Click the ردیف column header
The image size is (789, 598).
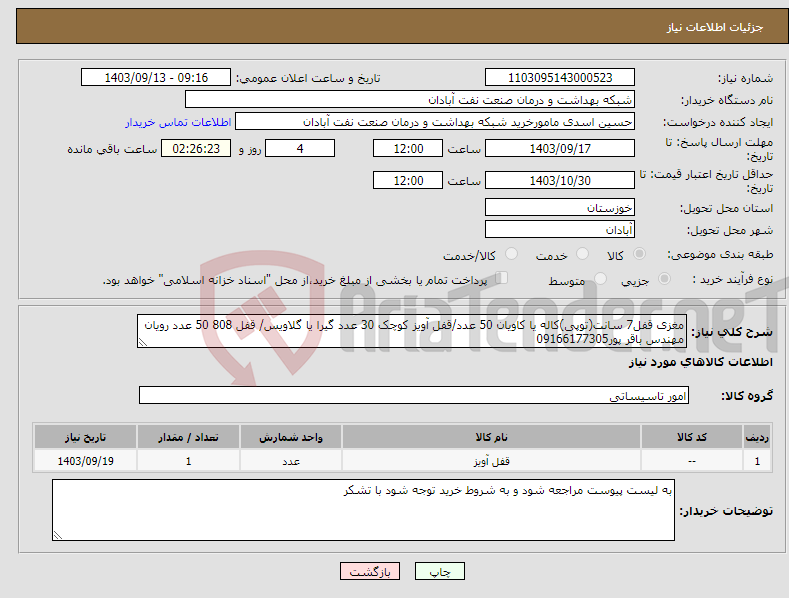[x=757, y=437]
